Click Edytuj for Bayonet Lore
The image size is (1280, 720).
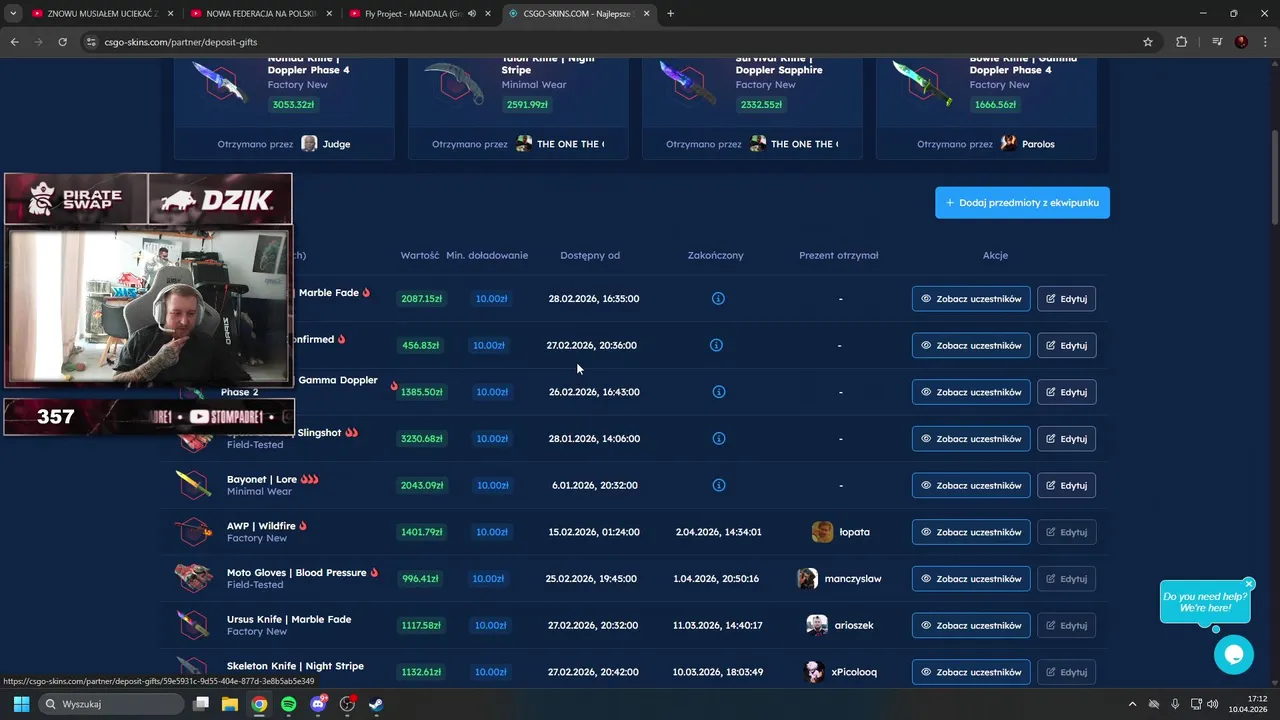1066,485
